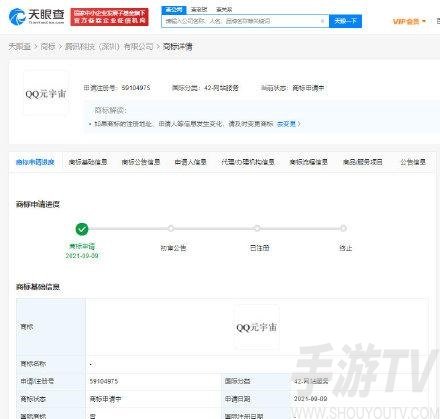Click the progress date 2021-09-09
This screenshot has width=440, height=419.
pos(82,256)
